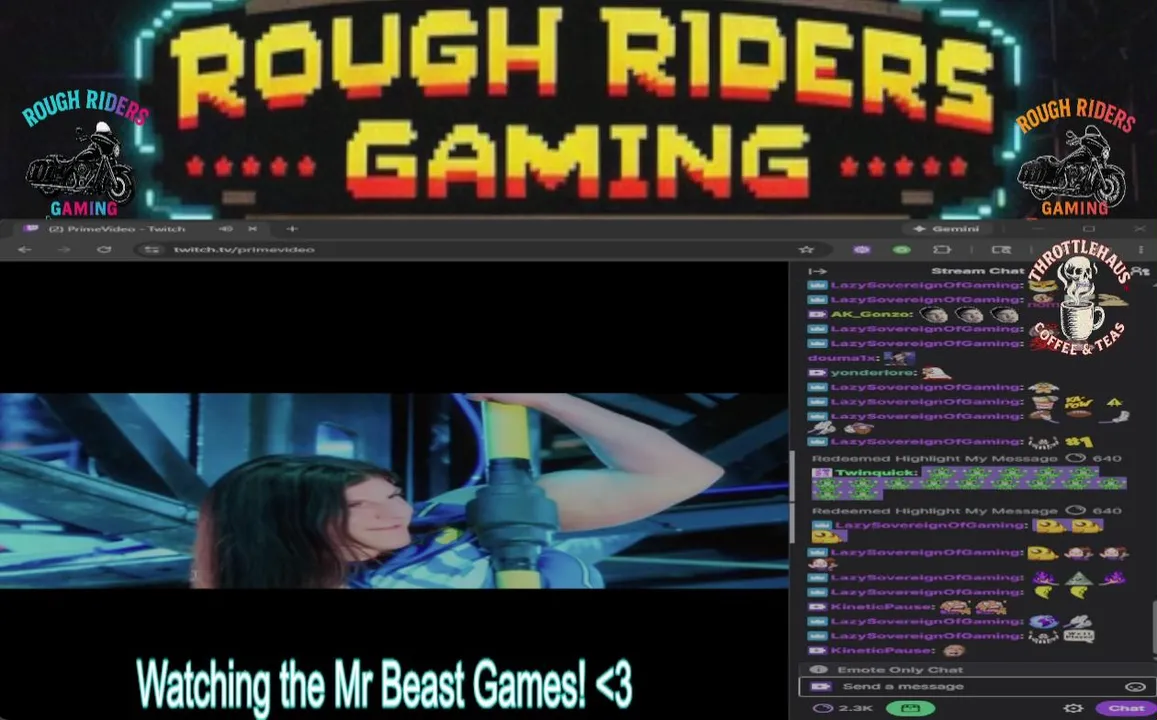
Task: Click the yonderlore username in chat
Action: coord(873,373)
